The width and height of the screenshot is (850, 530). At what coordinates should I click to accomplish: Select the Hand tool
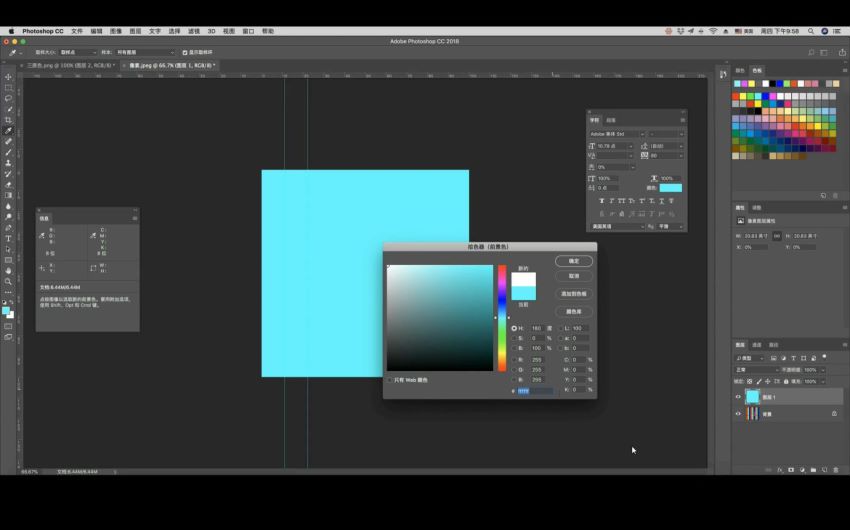8,270
